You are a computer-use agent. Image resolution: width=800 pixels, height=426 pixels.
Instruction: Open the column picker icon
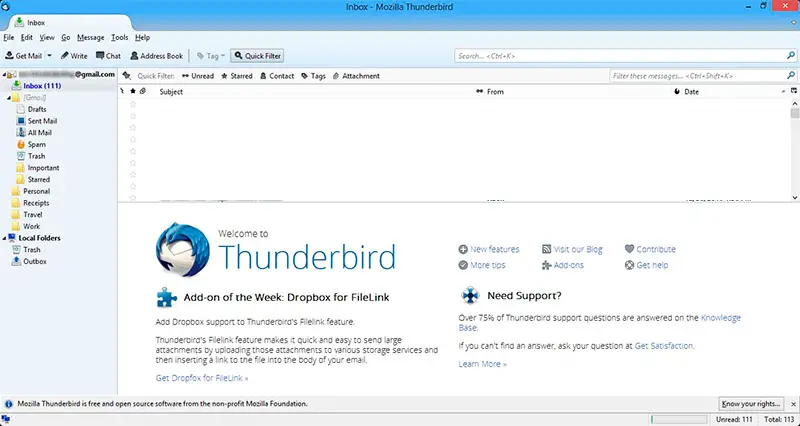click(794, 91)
